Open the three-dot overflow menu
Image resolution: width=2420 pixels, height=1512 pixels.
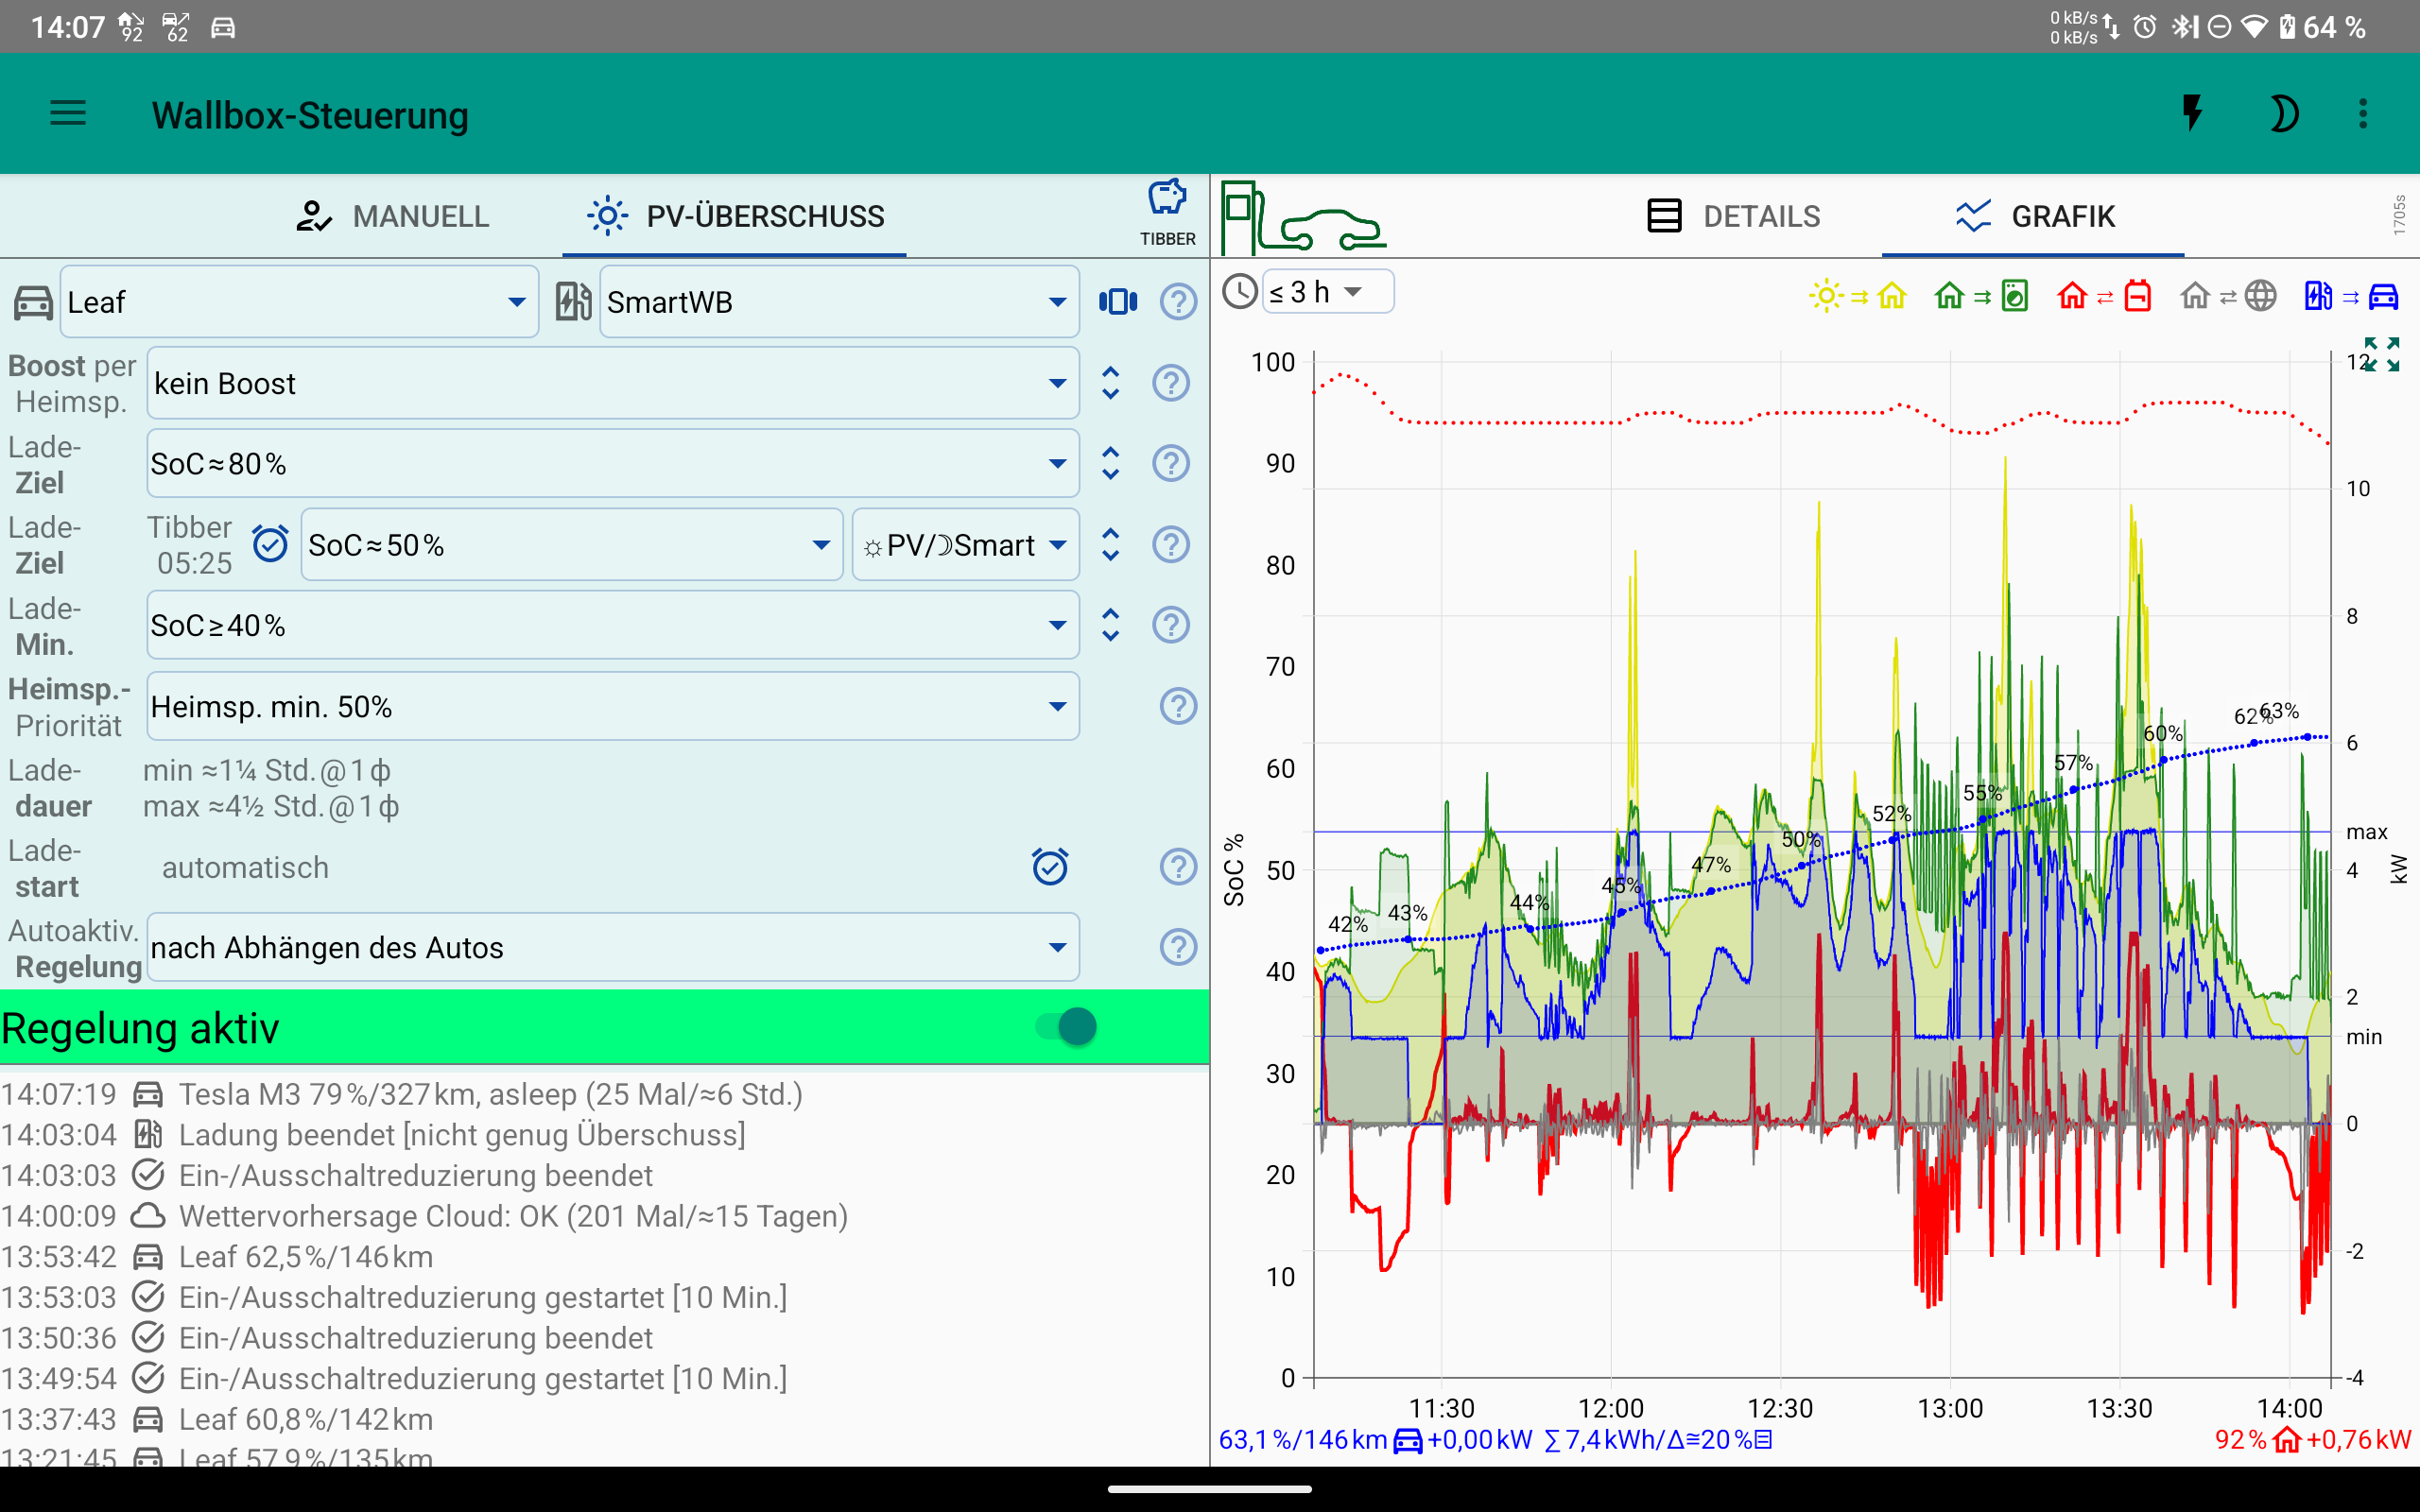click(x=2363, y=113)
